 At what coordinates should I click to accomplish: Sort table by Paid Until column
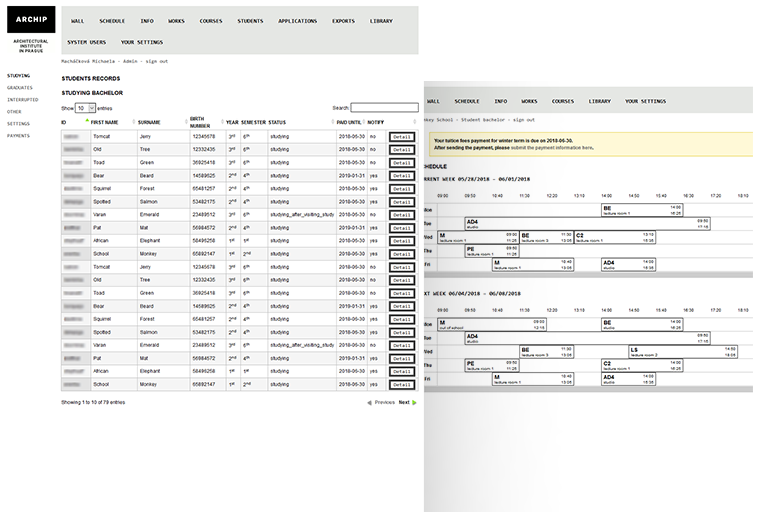(350, 122)
